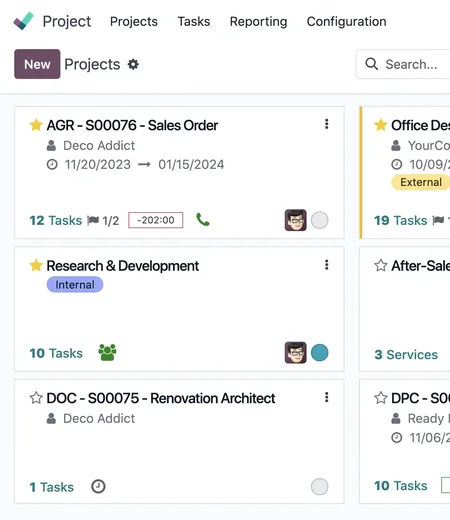Star the After-Sales project

[381, 265]
